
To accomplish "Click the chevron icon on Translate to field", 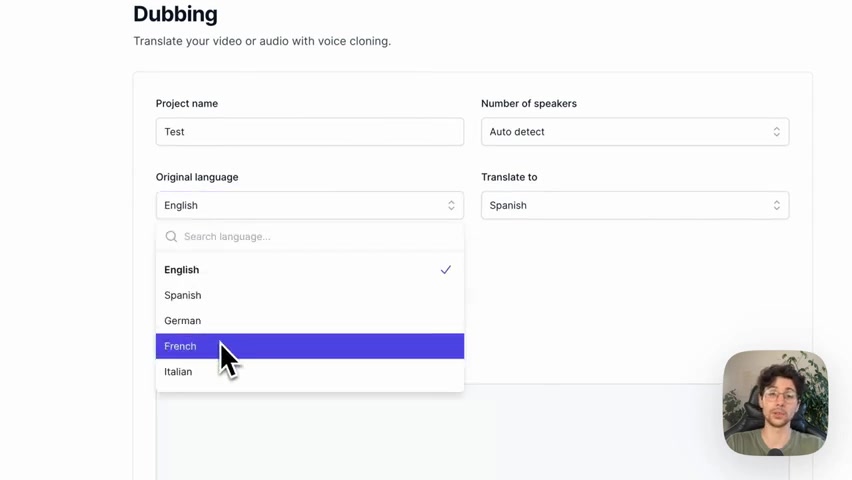I will point(776,205).
